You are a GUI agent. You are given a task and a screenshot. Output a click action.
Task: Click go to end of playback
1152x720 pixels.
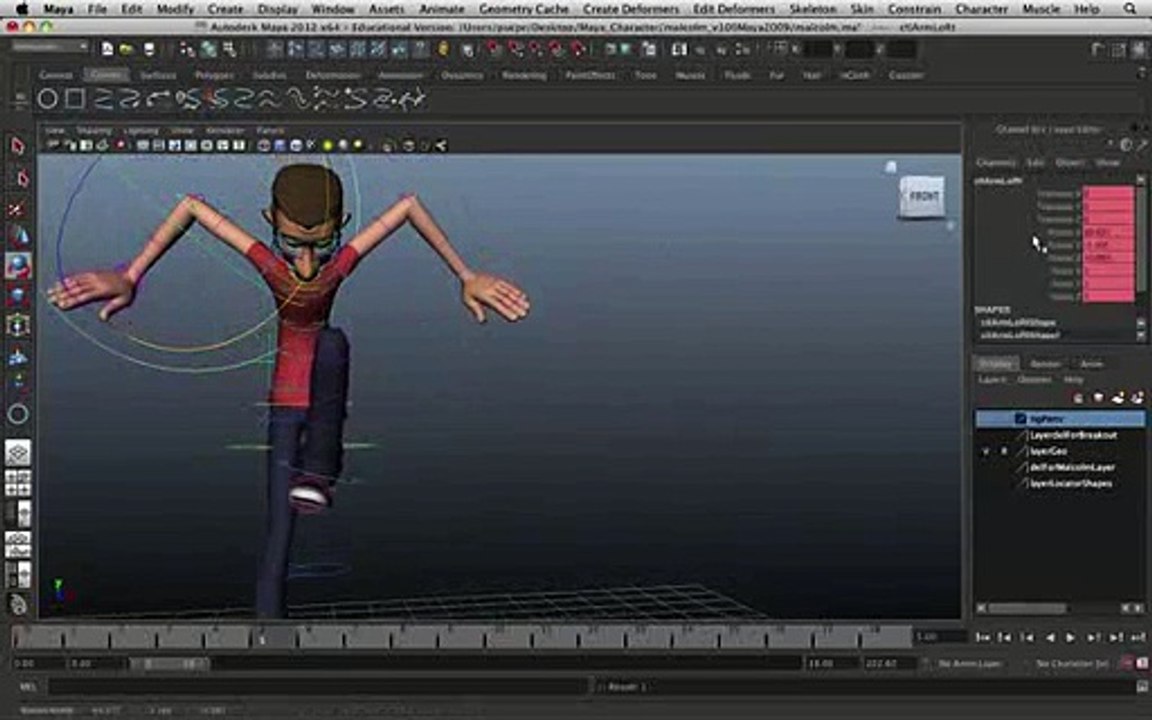(1137, 637)
